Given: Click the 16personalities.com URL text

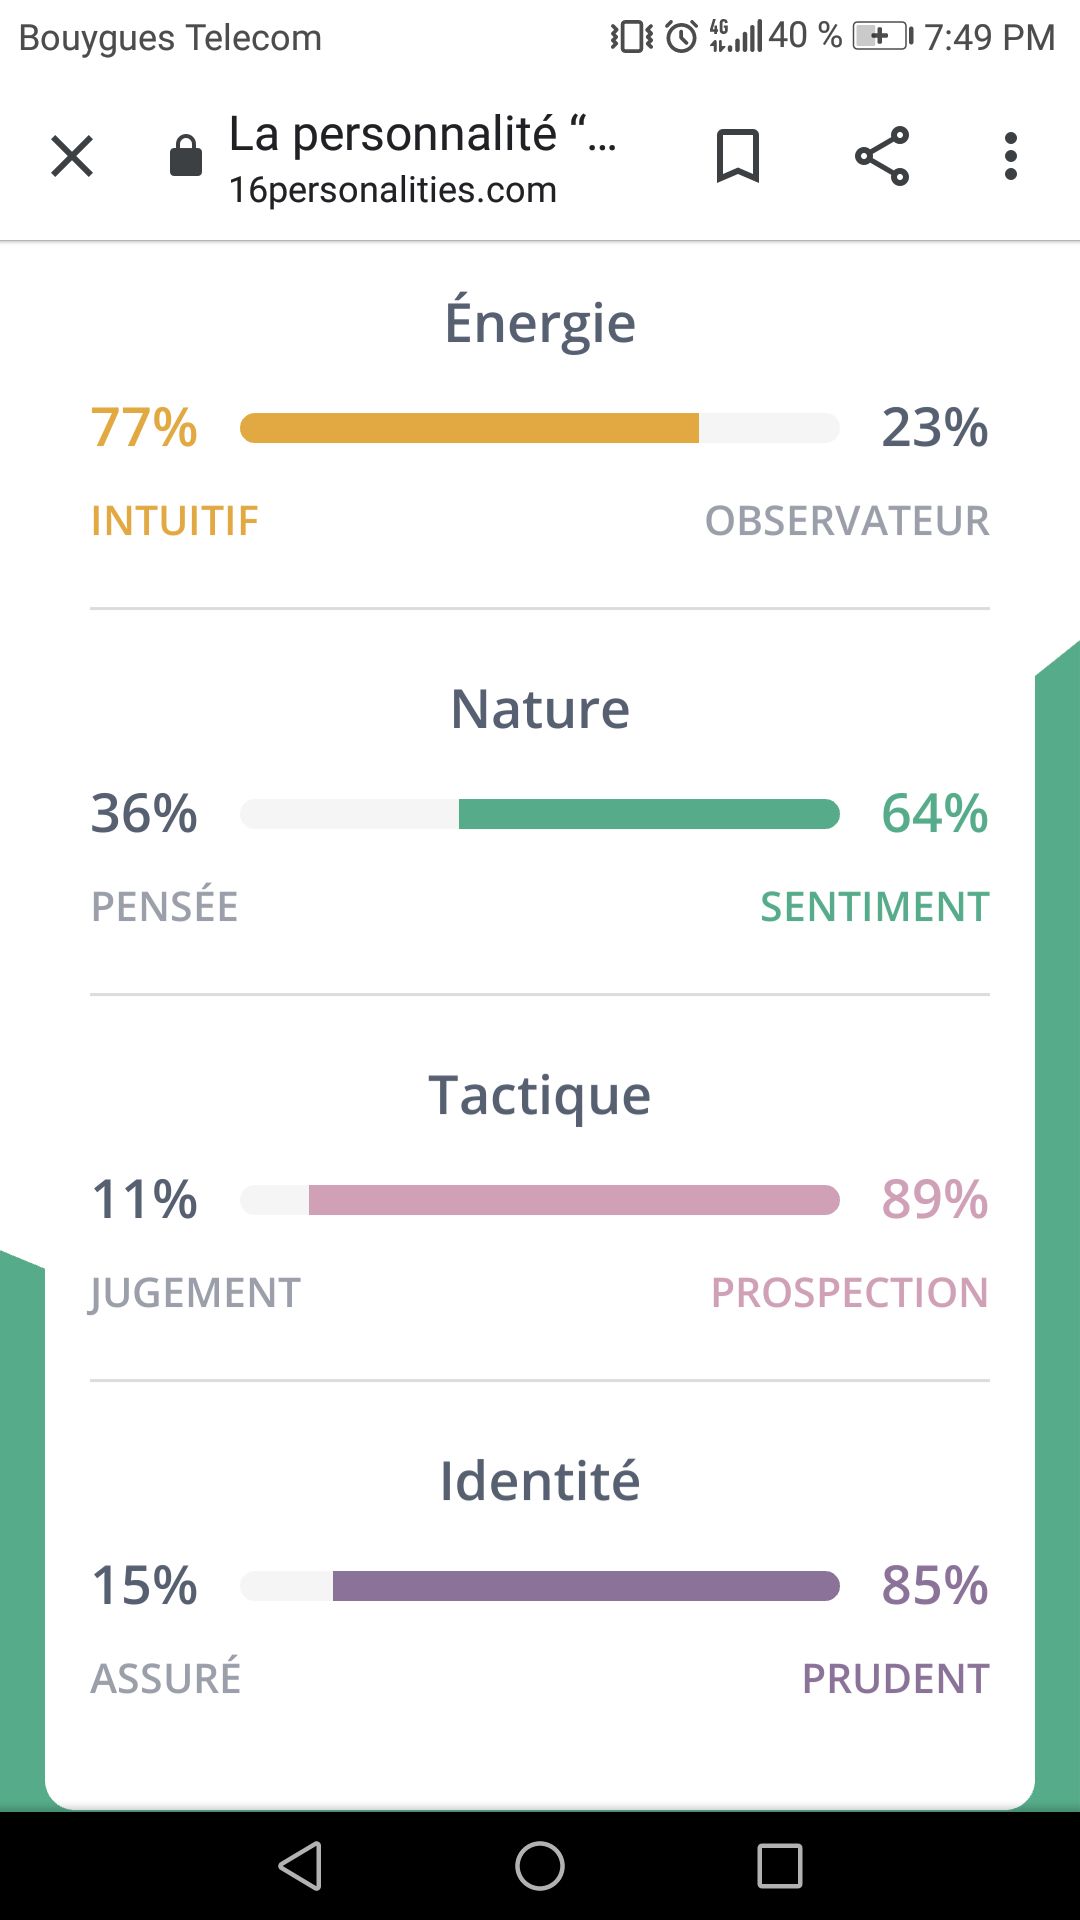Looking at the screenshot, I should coord(393,189).
